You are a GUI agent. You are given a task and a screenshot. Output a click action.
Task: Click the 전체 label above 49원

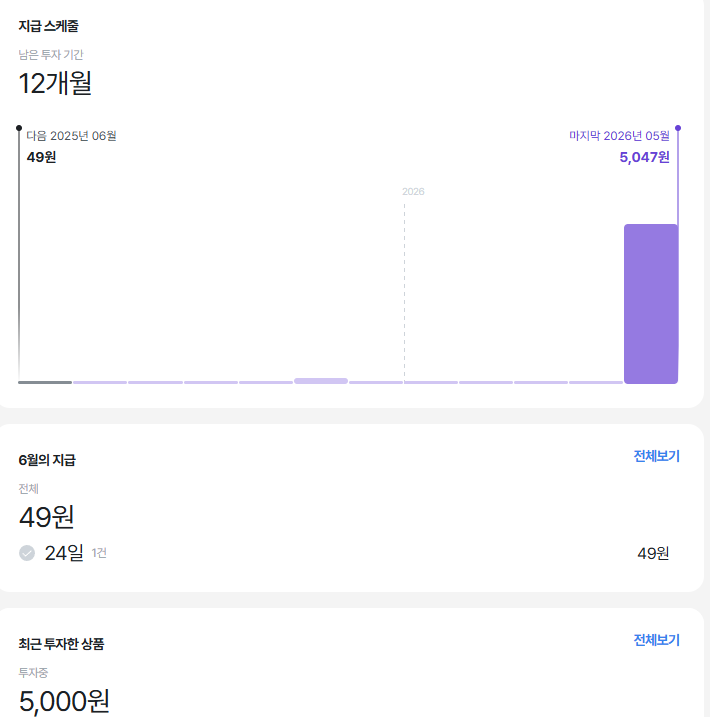[x=28, y=489]
